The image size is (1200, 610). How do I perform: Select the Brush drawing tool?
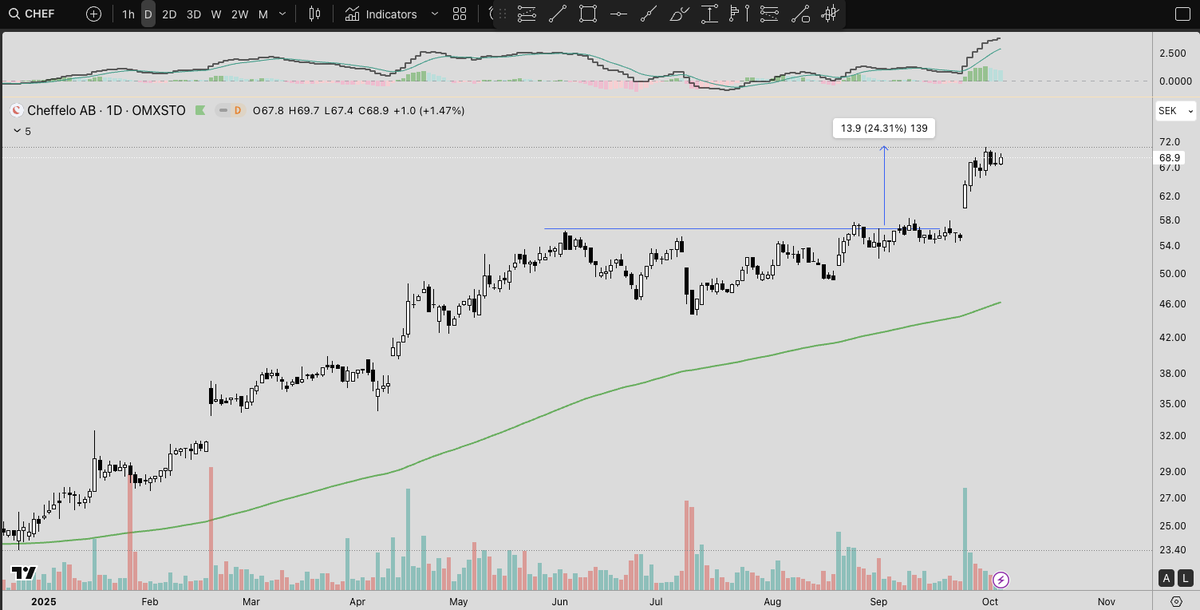678,14
